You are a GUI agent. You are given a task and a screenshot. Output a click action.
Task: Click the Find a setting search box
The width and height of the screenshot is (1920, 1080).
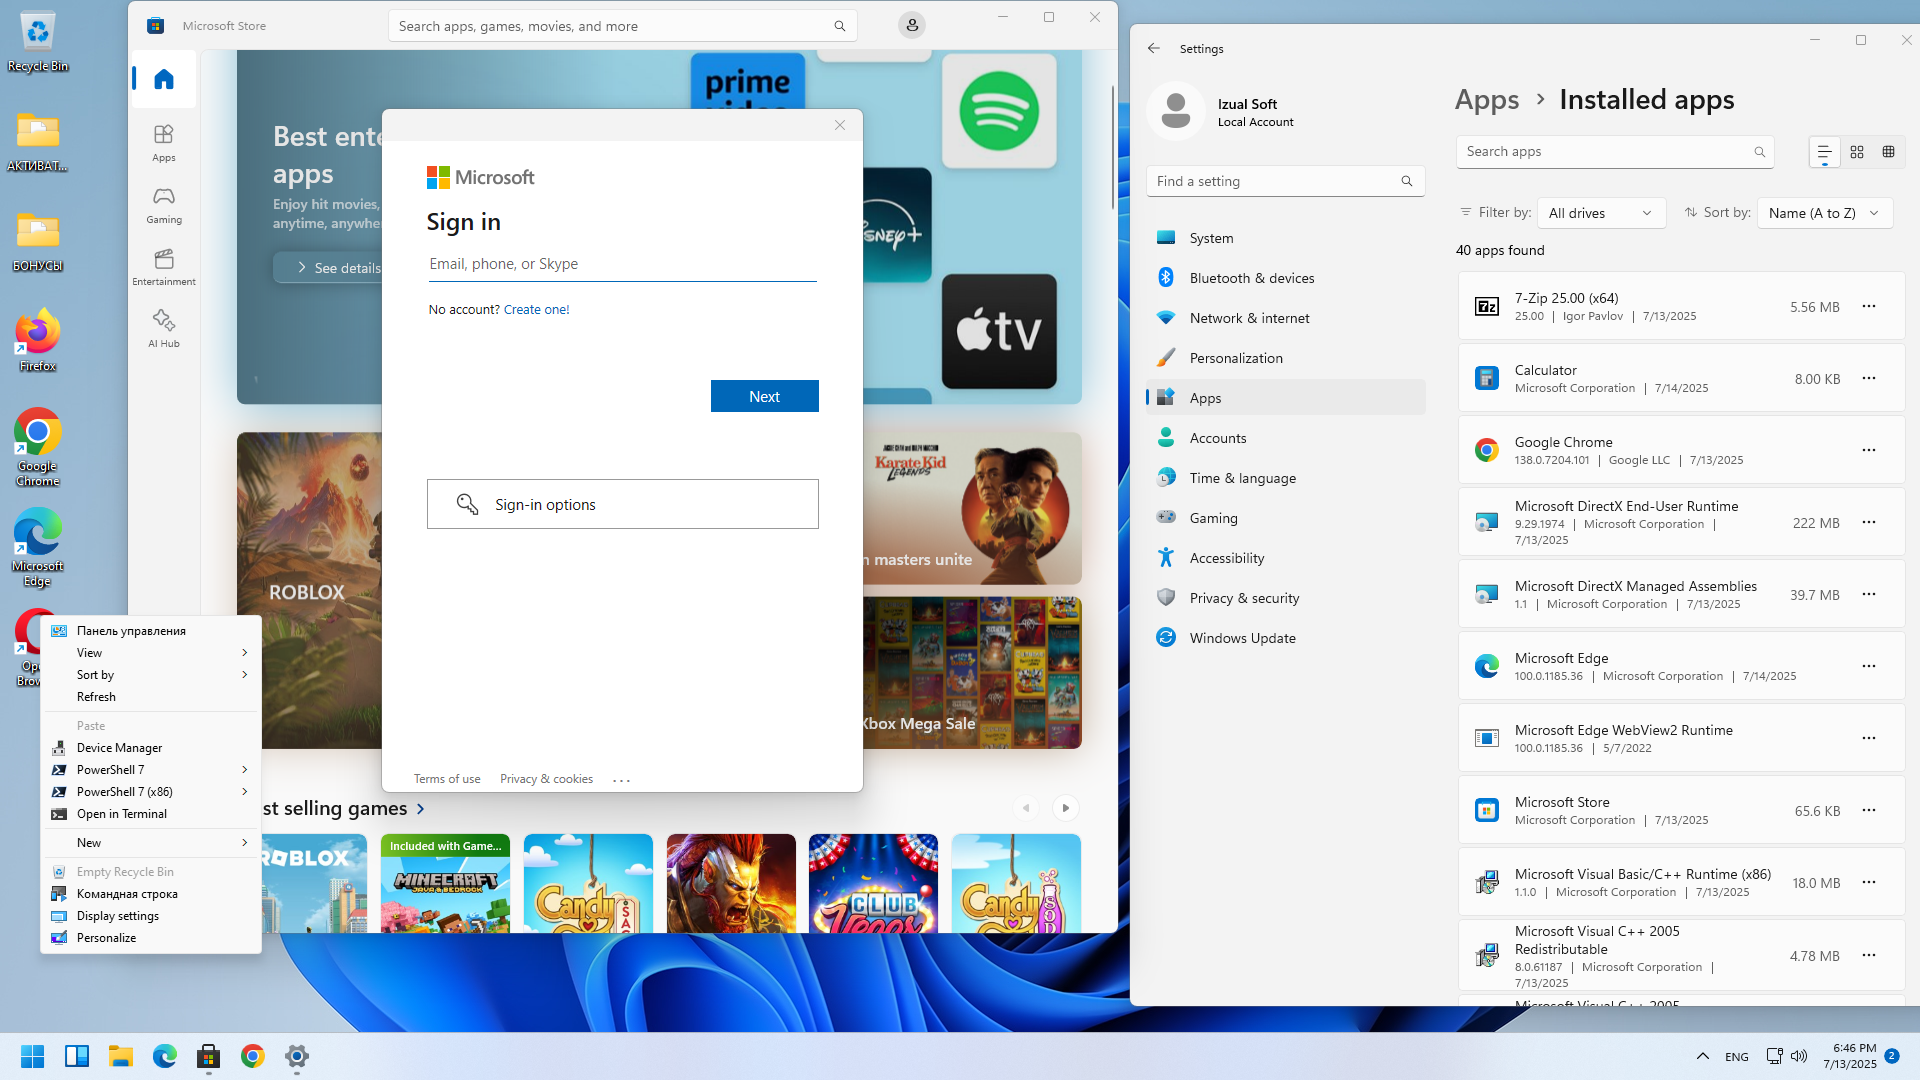[1286, 181]
